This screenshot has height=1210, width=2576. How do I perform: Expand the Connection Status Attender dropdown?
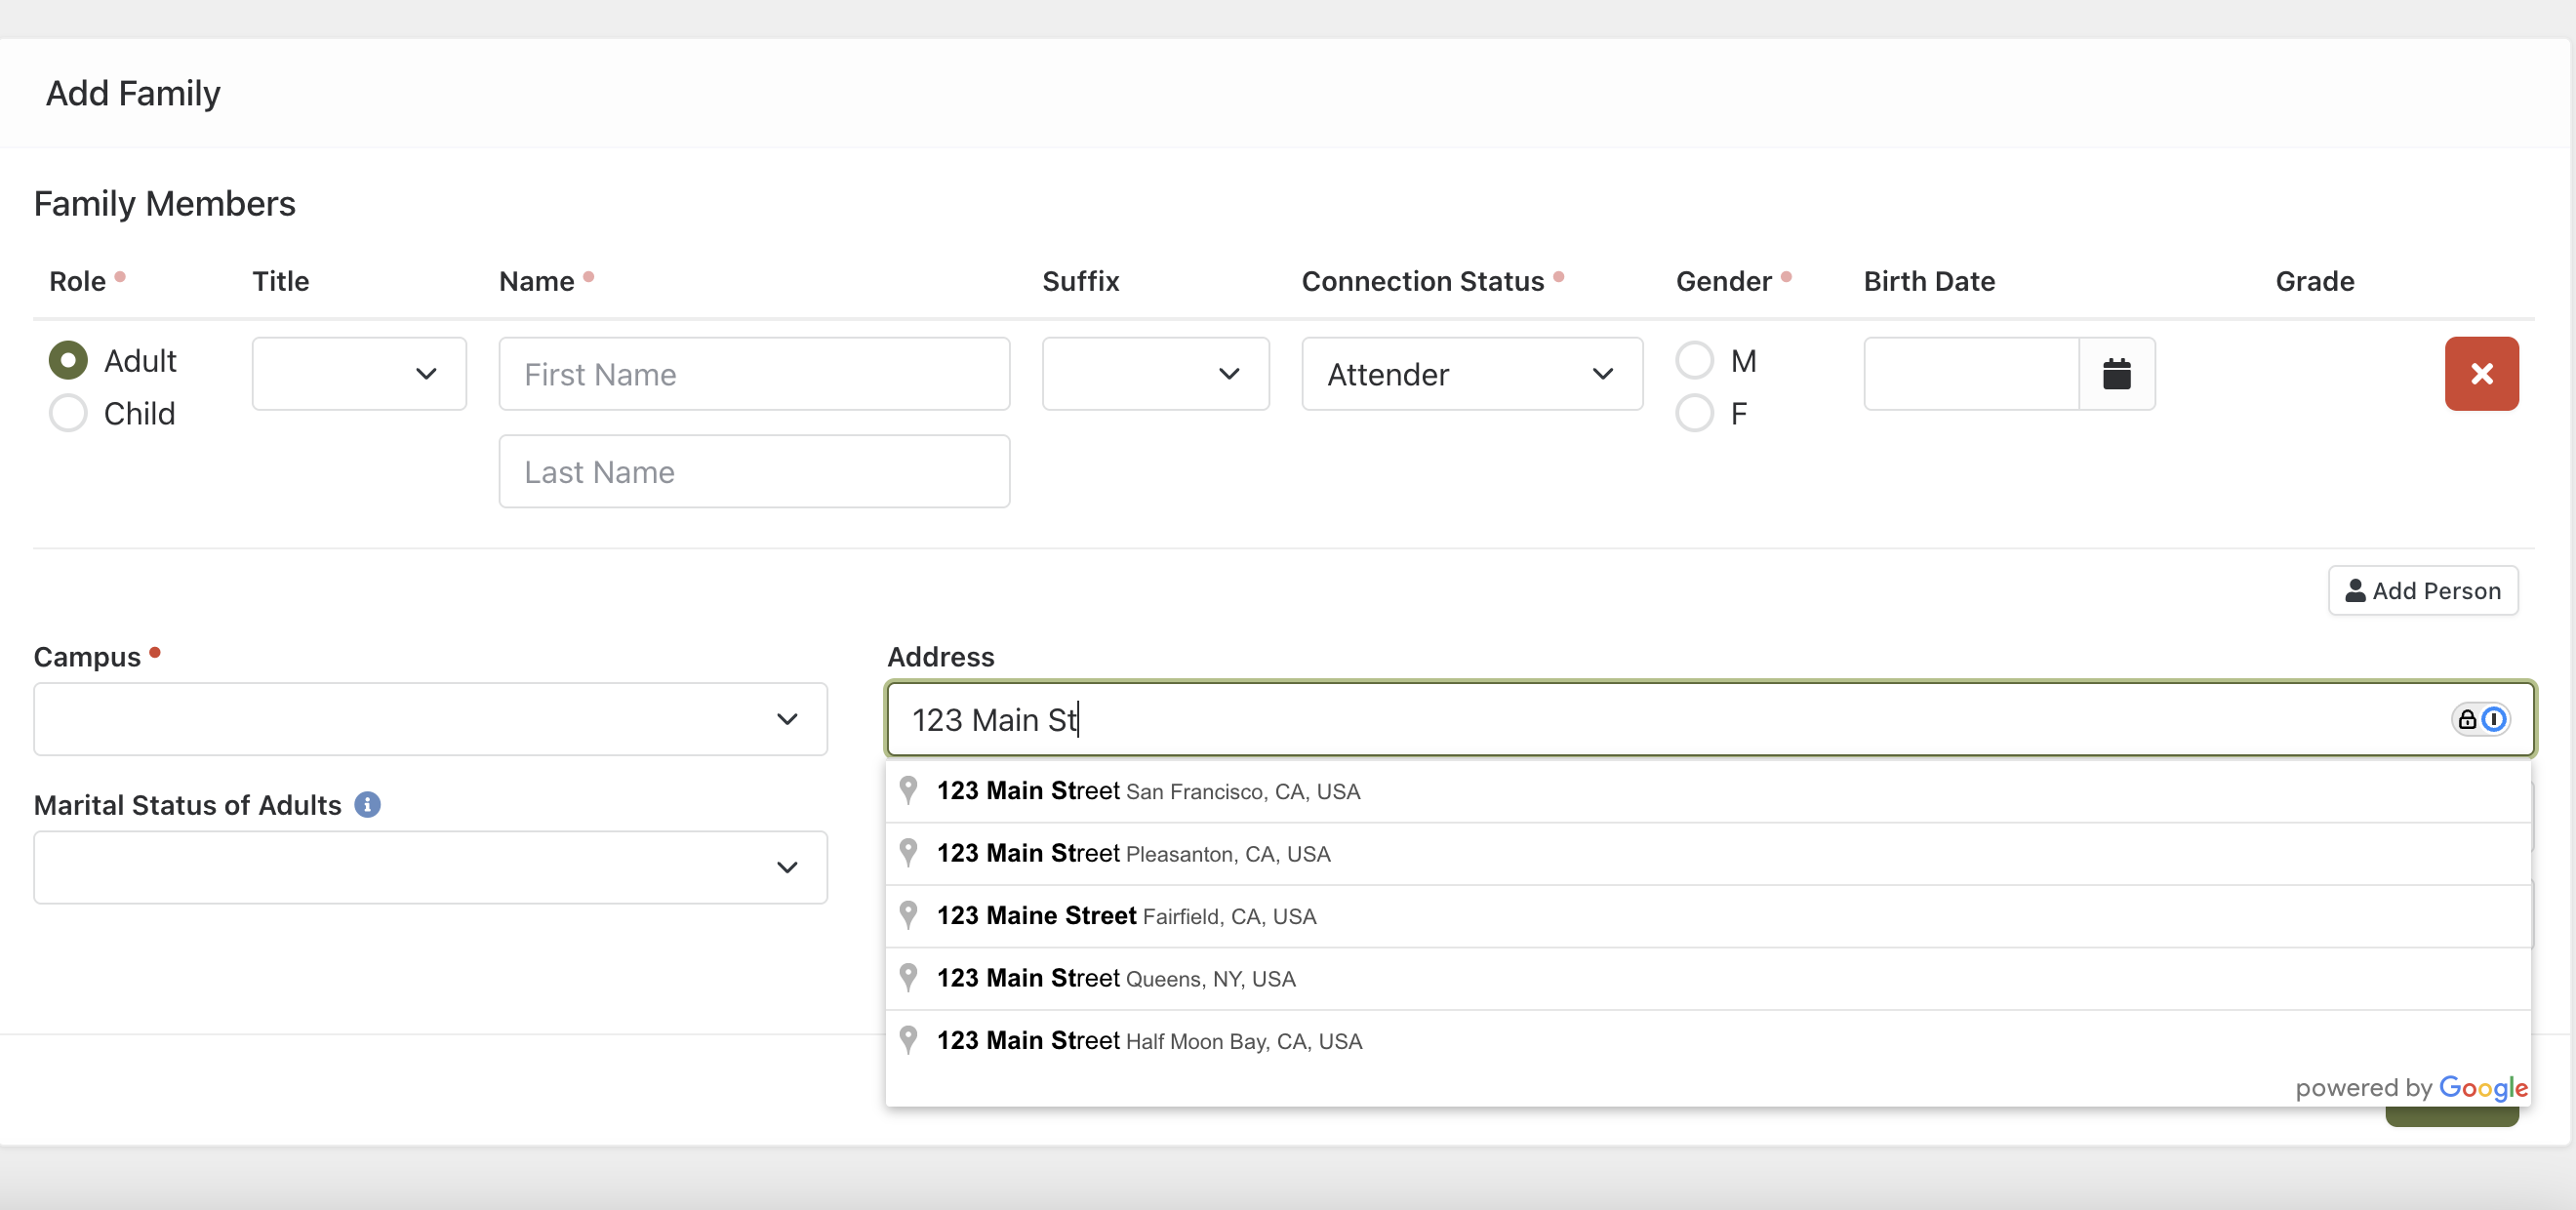tap(1471, 374)
